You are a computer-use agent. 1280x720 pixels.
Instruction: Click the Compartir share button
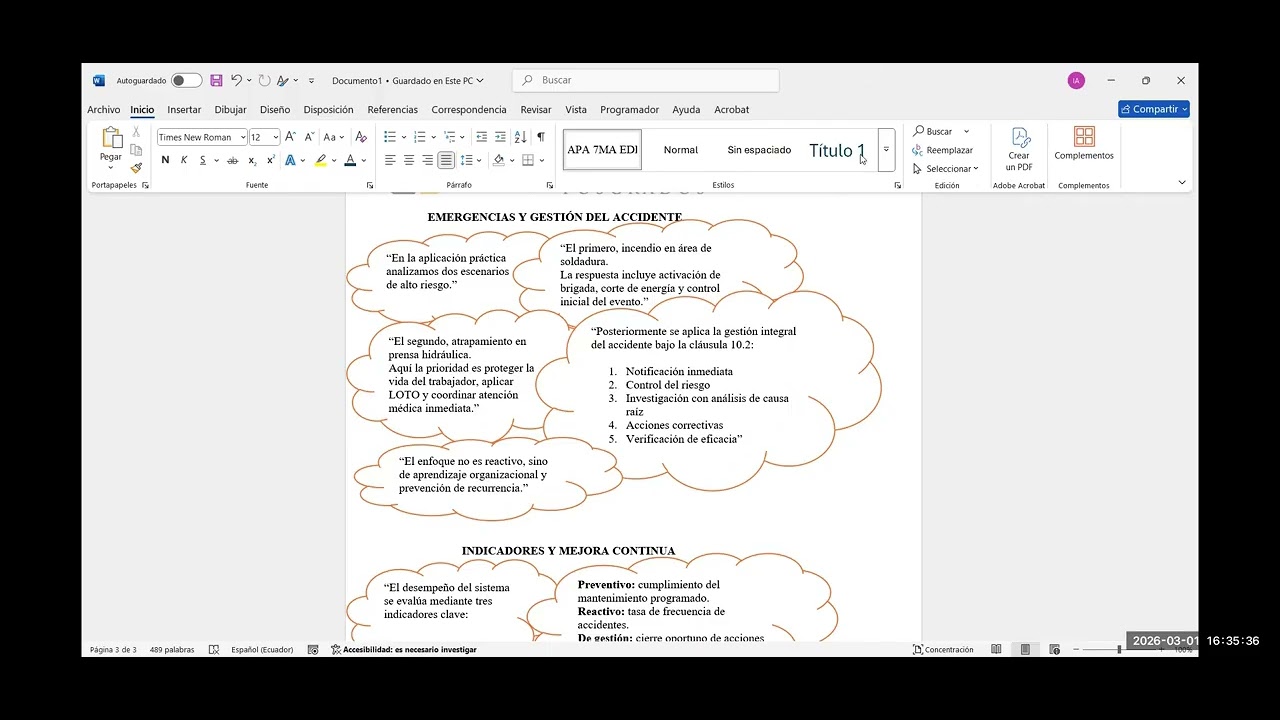point(1154,109)
